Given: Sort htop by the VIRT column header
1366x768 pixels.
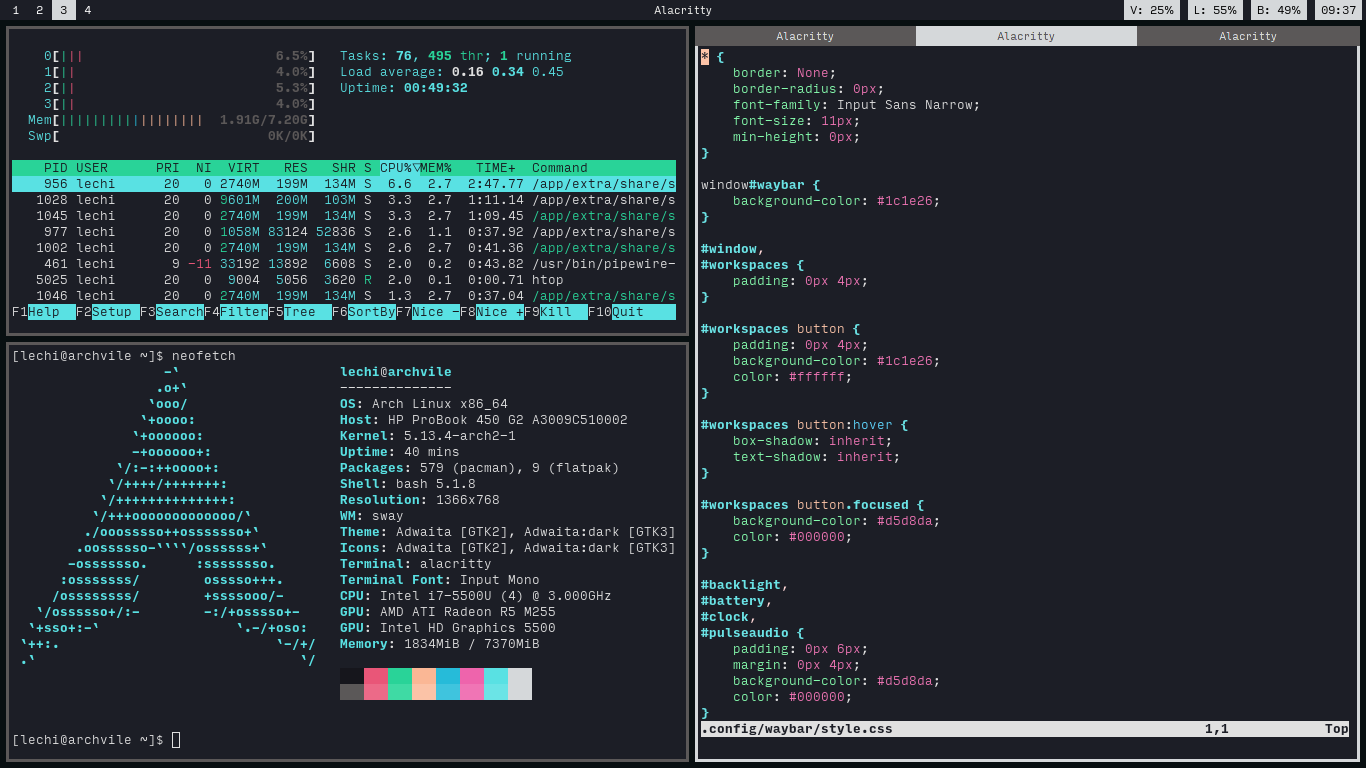Looking at the screenshot, I should tap(244, 168).
